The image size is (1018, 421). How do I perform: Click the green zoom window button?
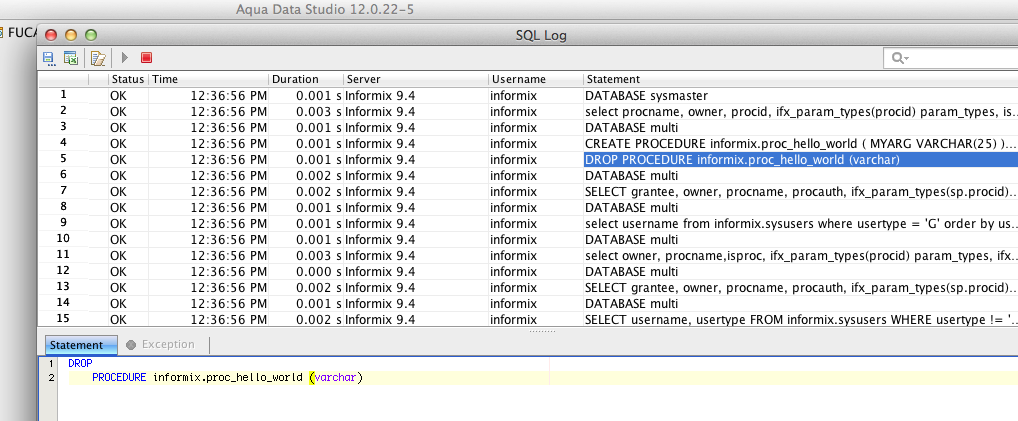(x=90, y=35)
